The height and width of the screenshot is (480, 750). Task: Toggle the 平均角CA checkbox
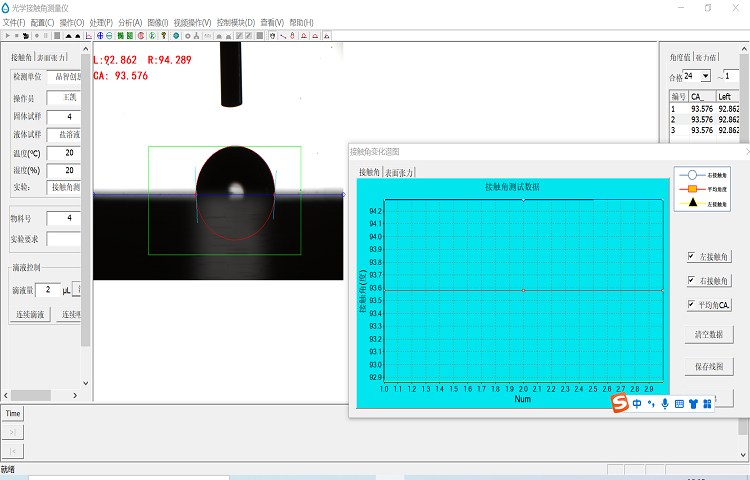693,305
